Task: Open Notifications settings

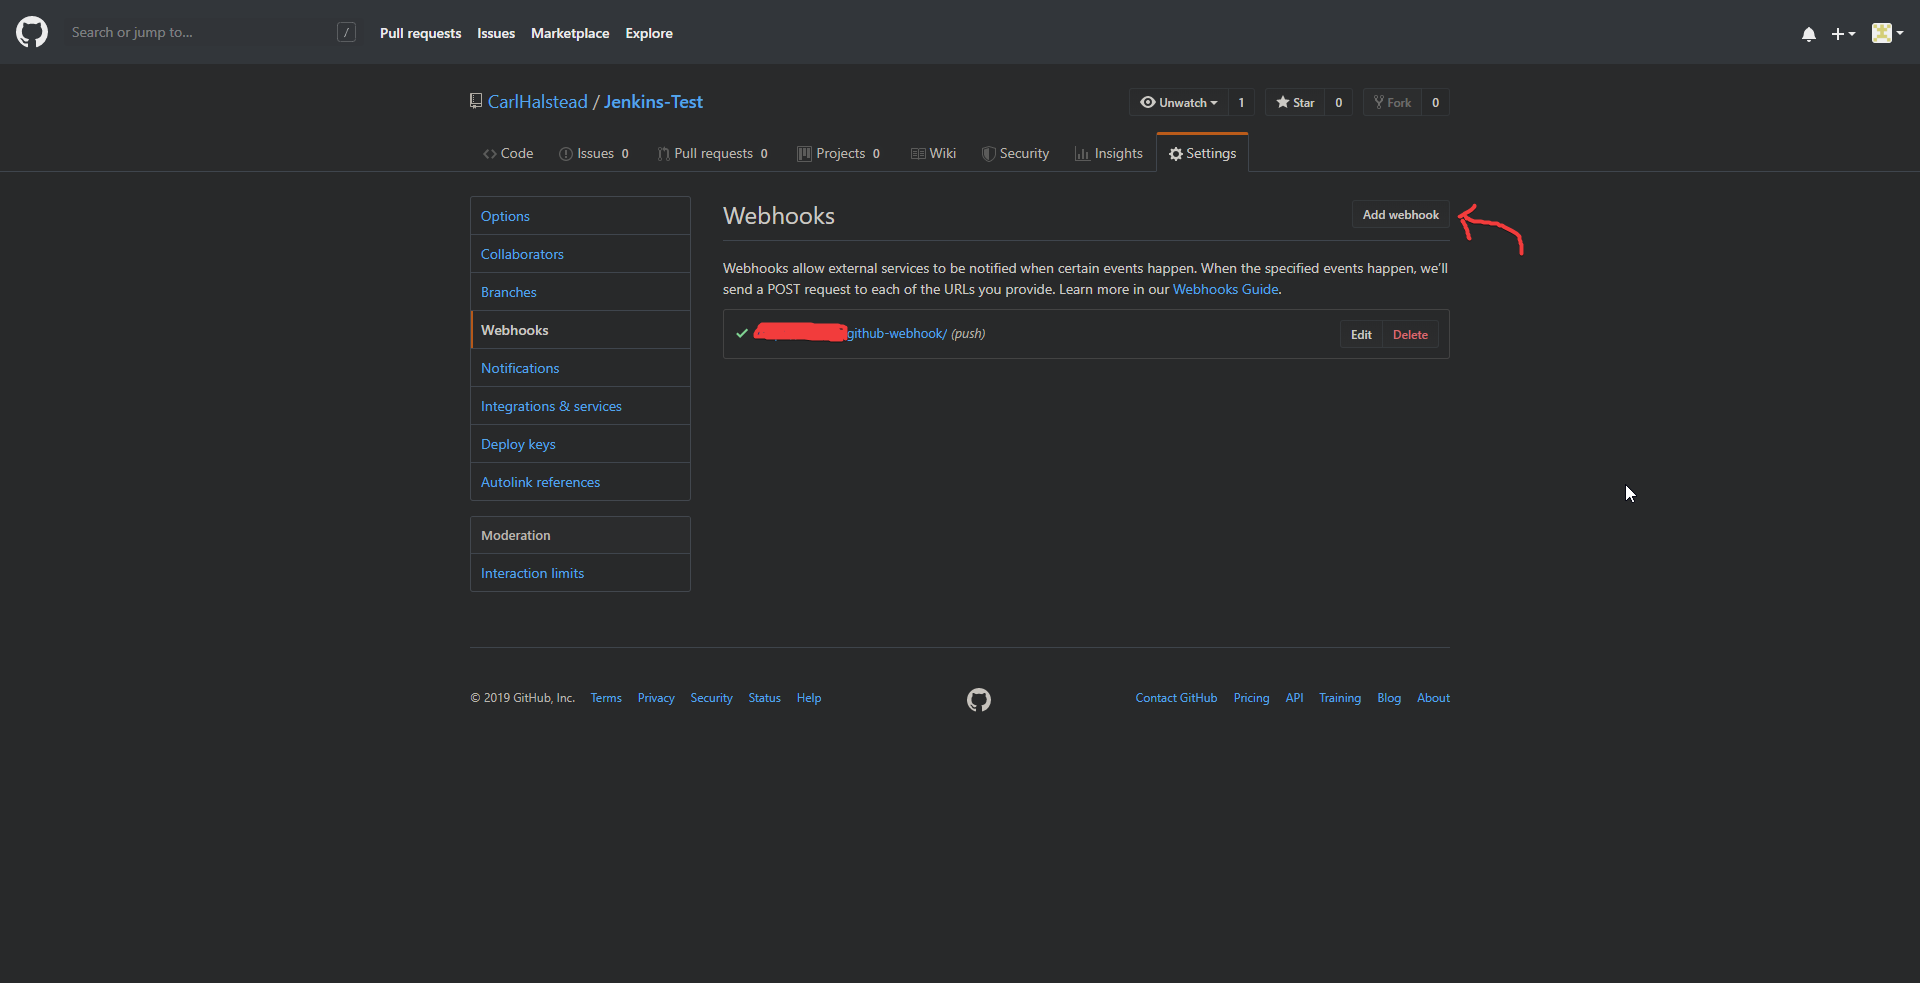Action: (x=580, y=368)
